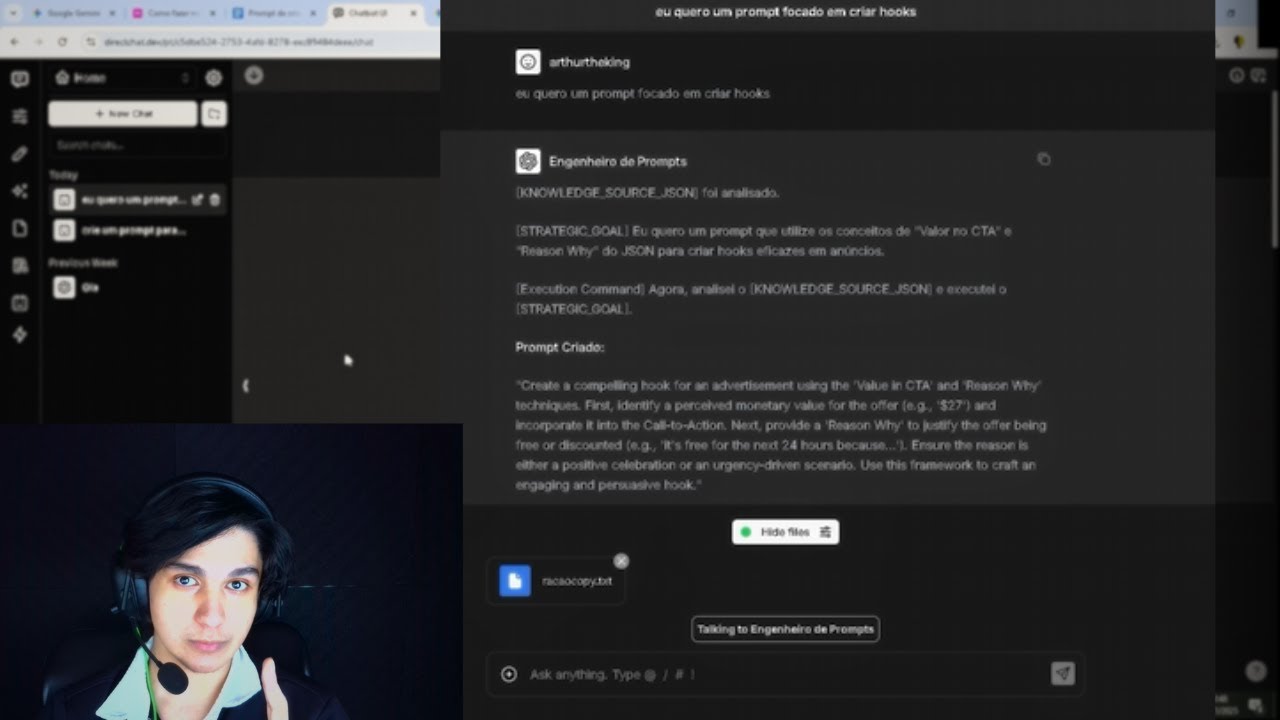Screen dimensions: 1280x720
Task: Click the 'Today' section label
Action: pyautogui.click(x=63, y=175)
